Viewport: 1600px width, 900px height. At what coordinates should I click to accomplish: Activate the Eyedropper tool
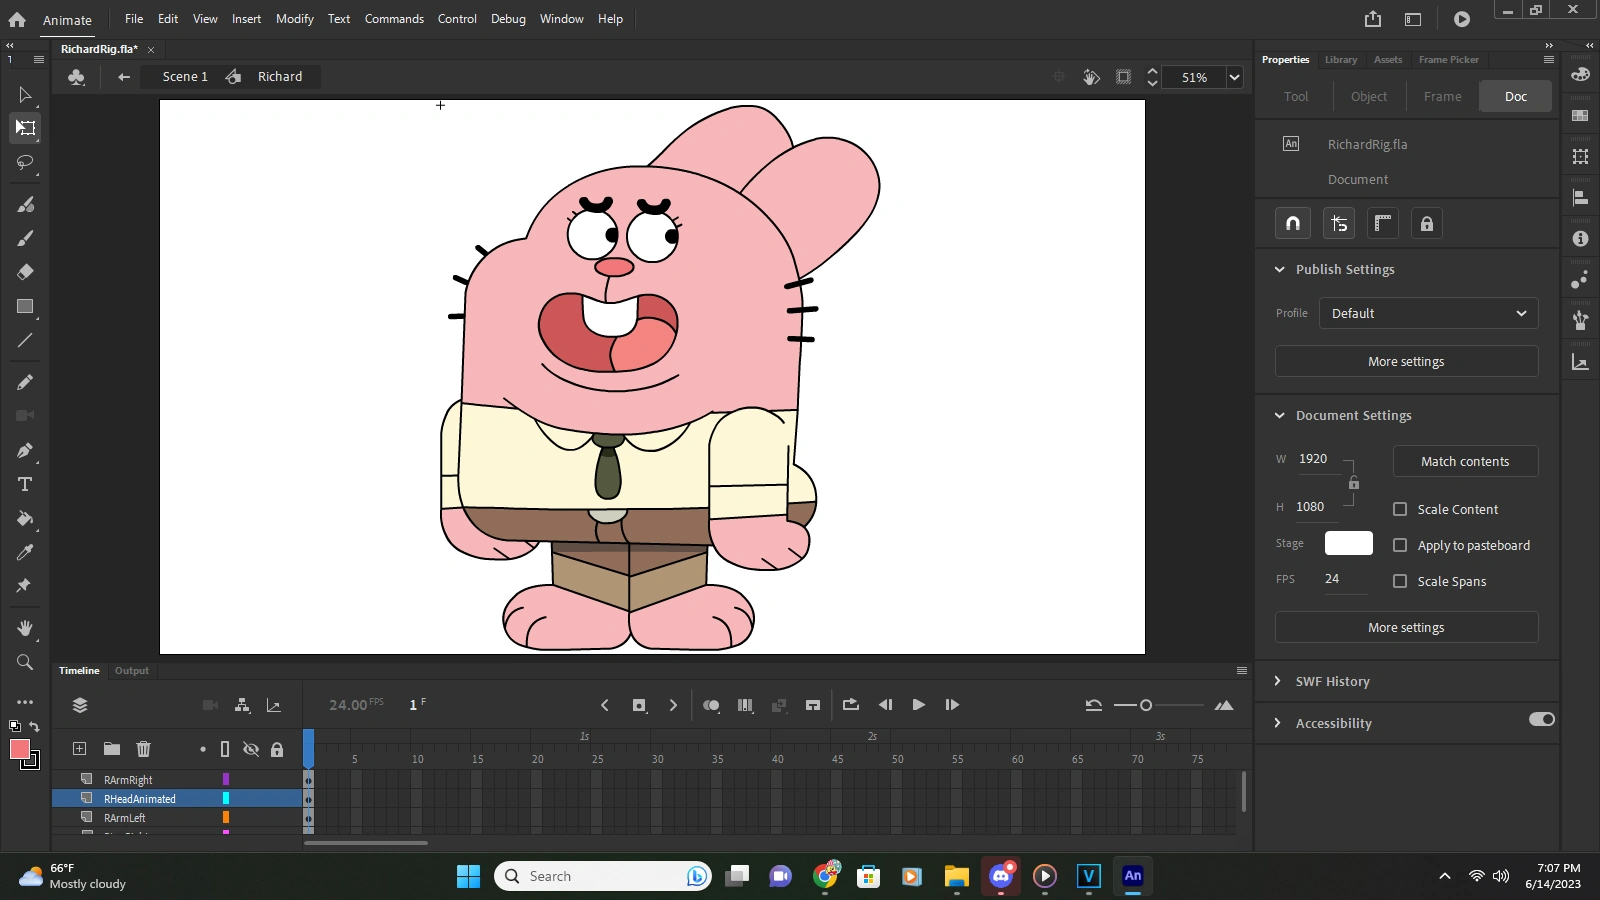25,552
